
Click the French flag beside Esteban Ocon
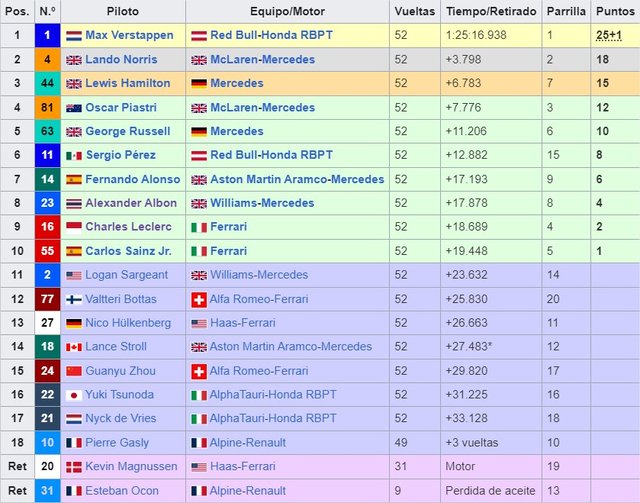tap(74, 491)
